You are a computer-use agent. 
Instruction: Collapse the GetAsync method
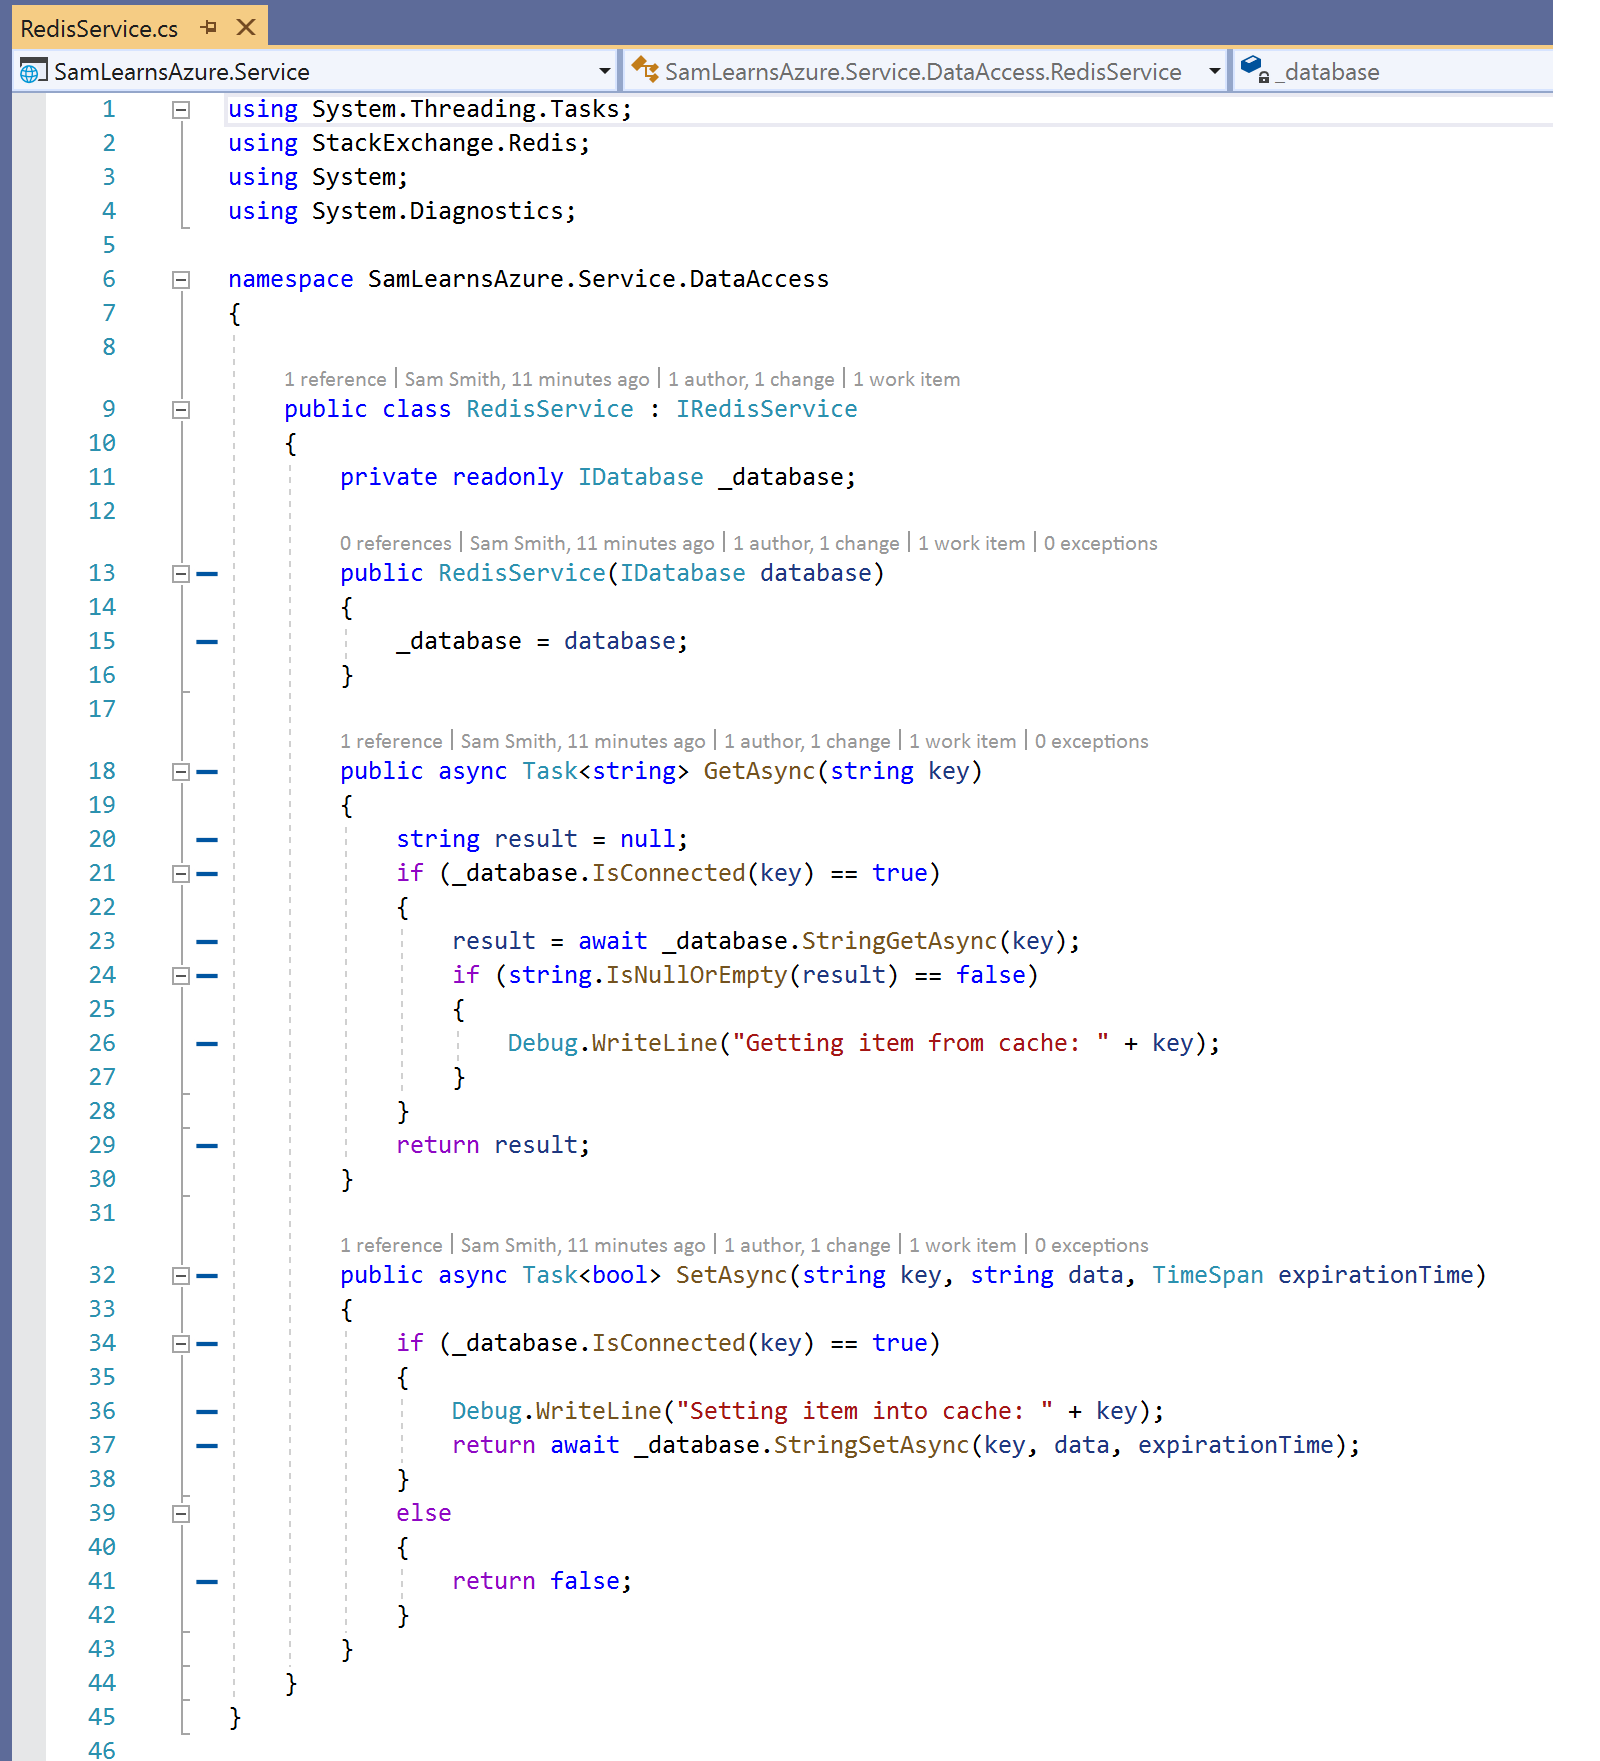pos(181,772)
